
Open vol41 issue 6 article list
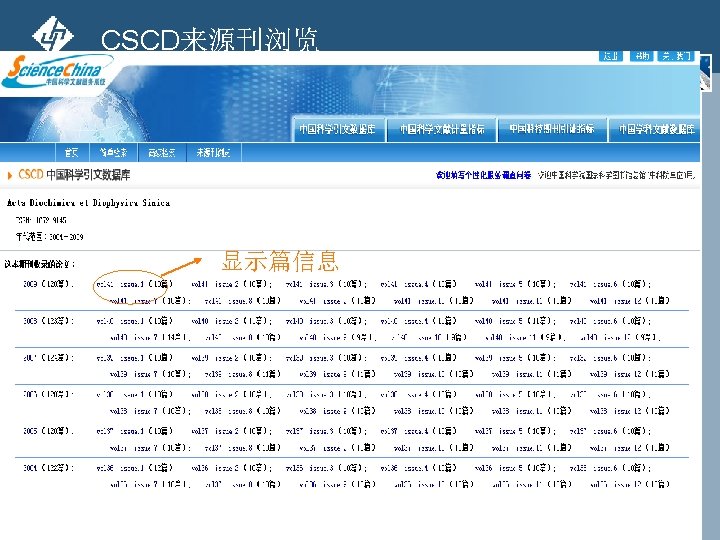[x=610, y=284]
